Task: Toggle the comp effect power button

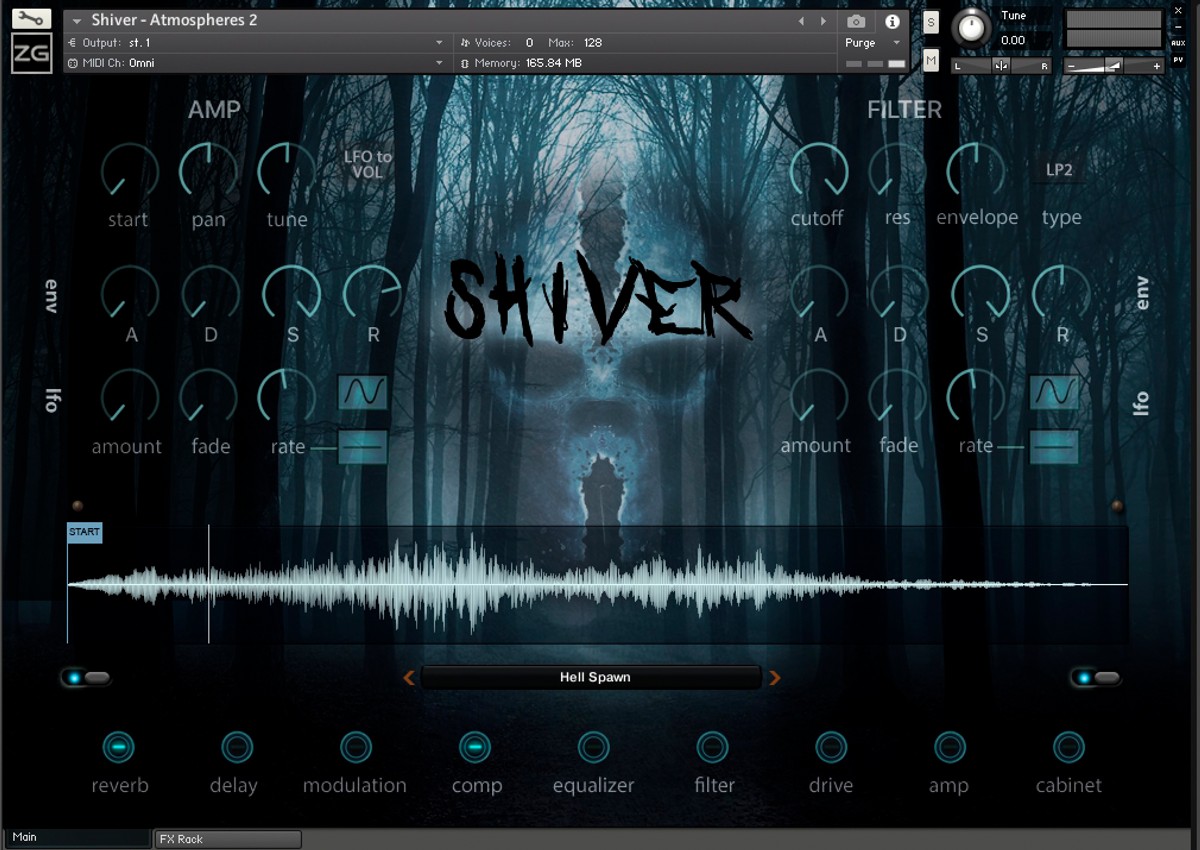Action: click(475, 747)
